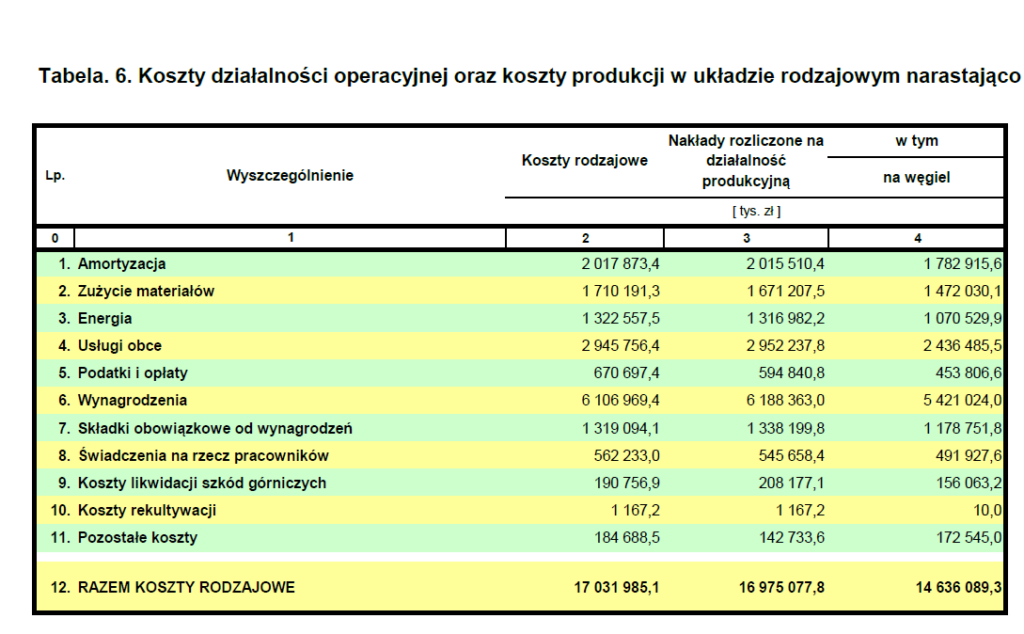Select the value 156 063,2
The height and width of the screenshot is (634, 1024).
click(x=968, y=483)
